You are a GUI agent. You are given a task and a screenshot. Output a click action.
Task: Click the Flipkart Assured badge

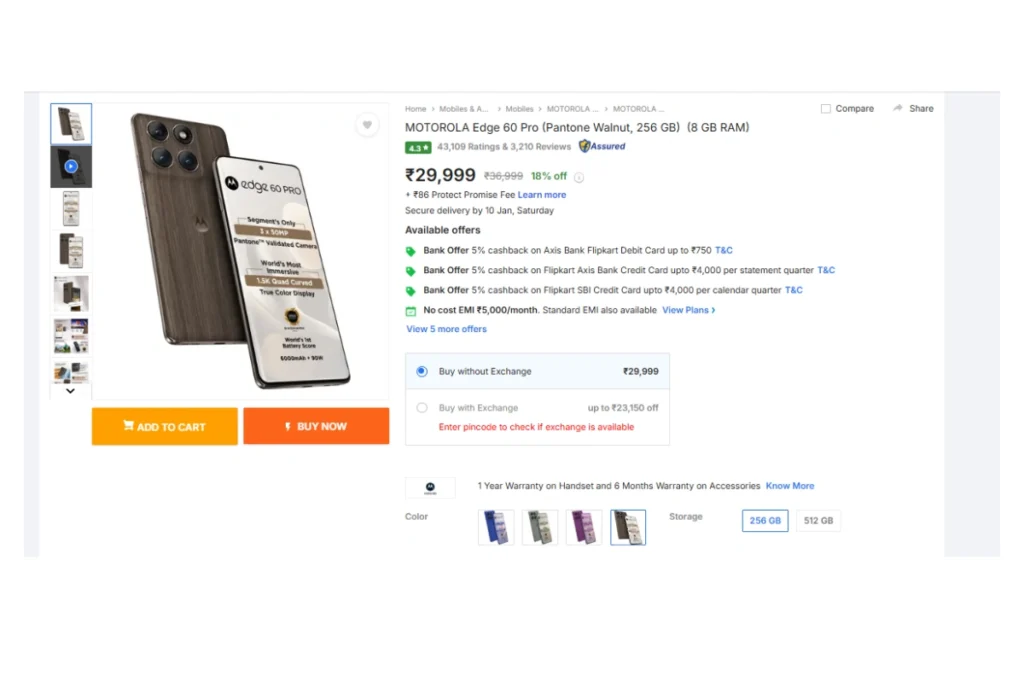click(602, 146)
